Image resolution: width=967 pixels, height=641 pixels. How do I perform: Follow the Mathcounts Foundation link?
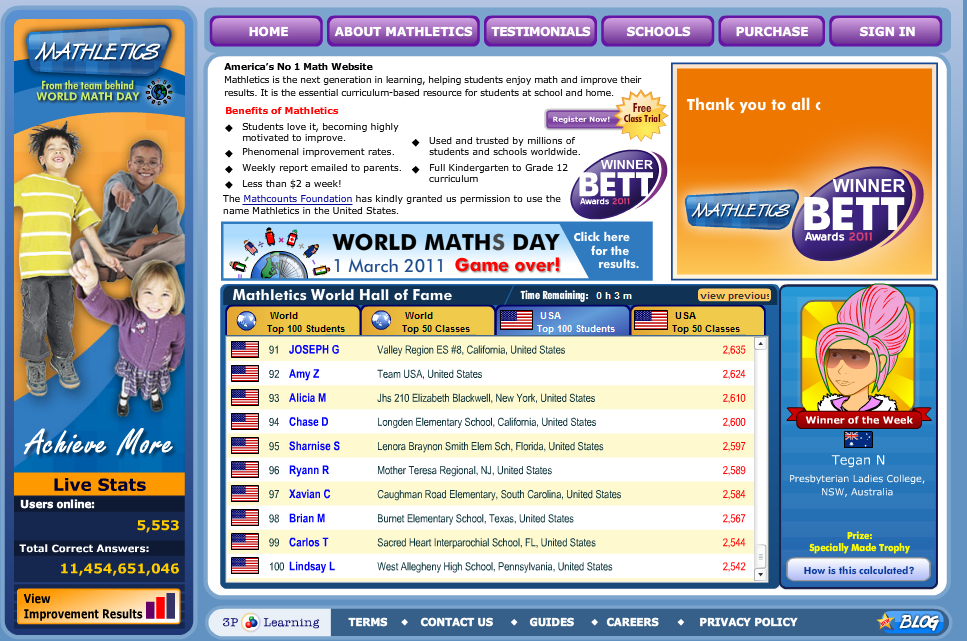(297, 199)
